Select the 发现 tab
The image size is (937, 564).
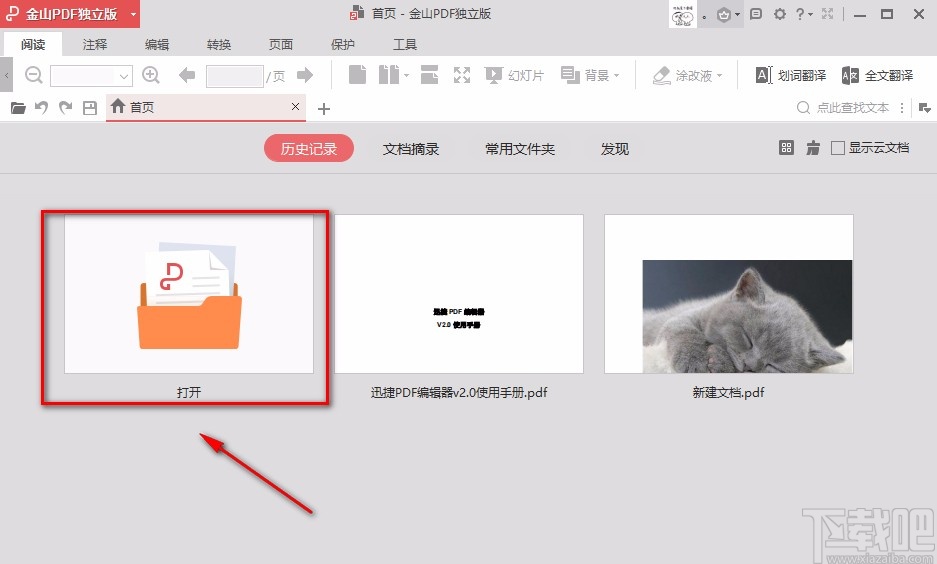(x=615, y=148)
